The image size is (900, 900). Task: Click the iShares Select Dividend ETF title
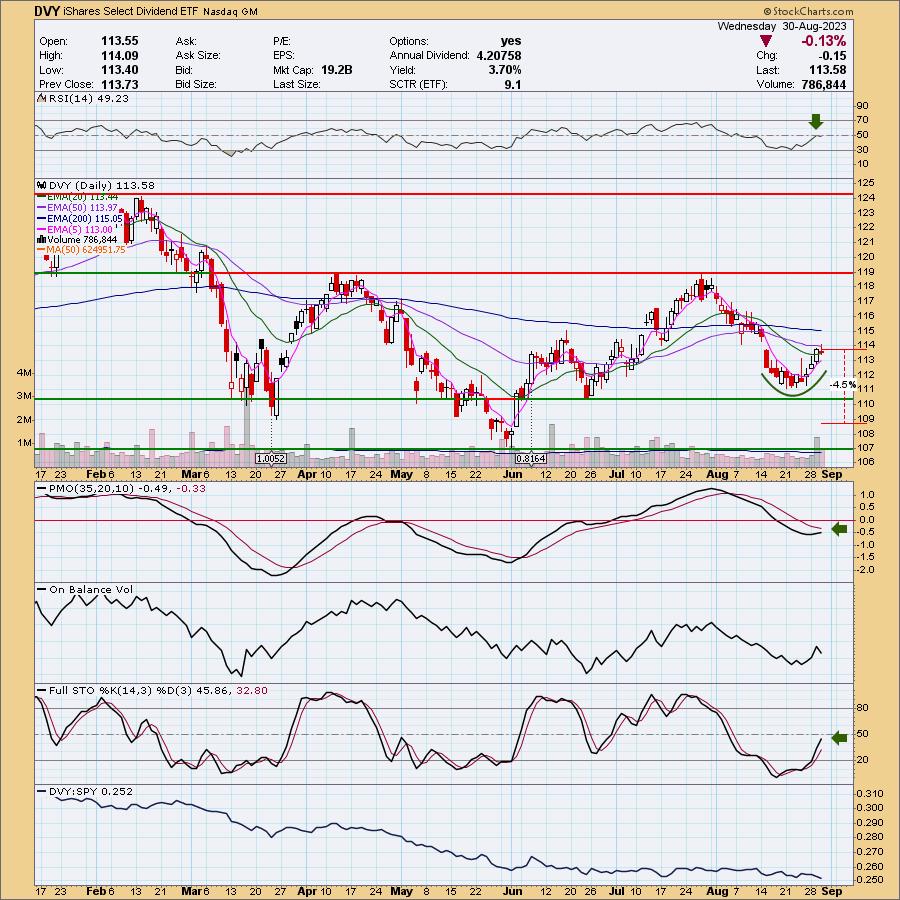(x=130, y=11)
